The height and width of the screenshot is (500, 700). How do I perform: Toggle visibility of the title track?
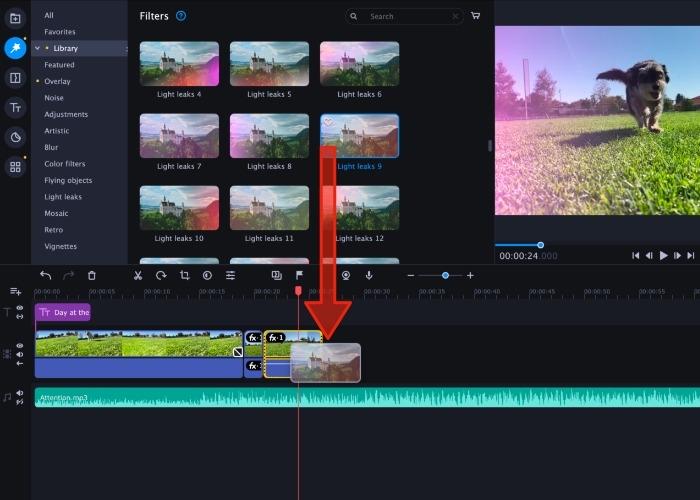click(19, 309)
